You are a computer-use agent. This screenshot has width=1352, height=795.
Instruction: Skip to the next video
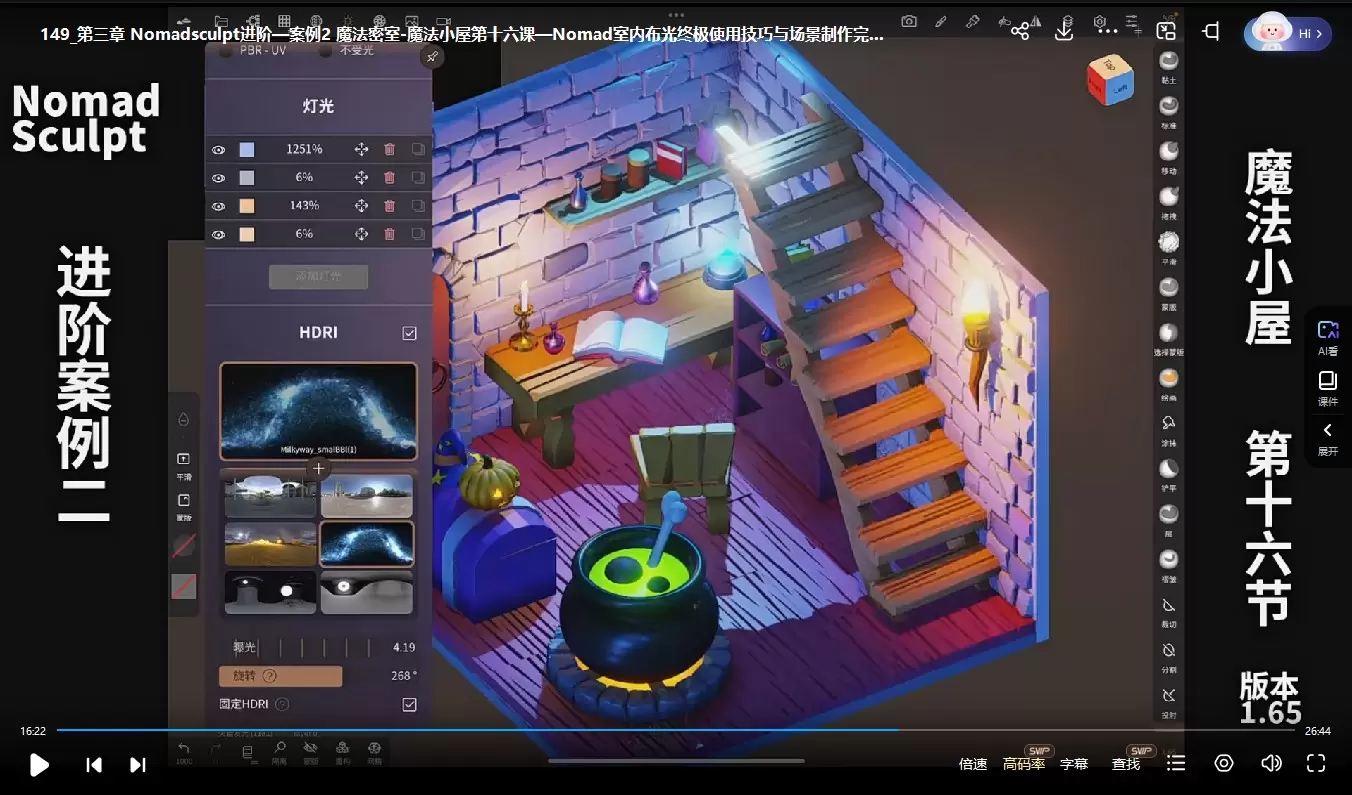click(x=138, y=765)
